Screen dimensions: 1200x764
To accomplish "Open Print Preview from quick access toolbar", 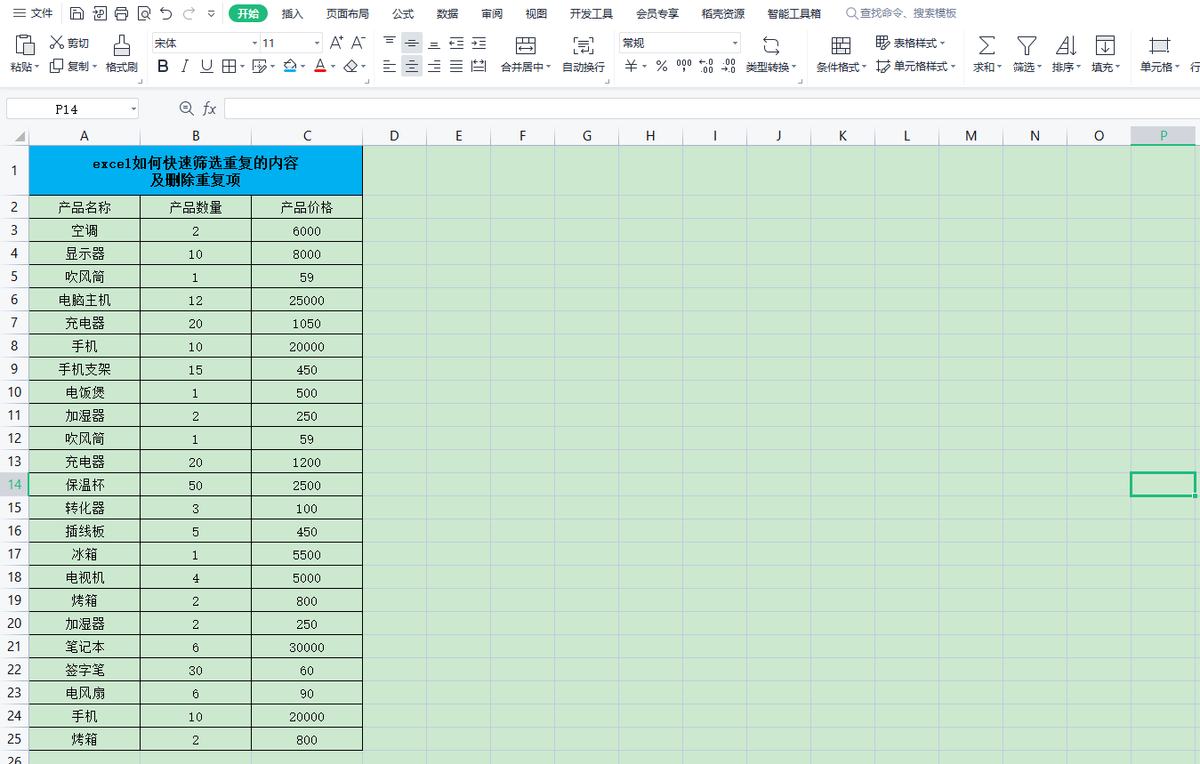I will [x=143, y=14].
